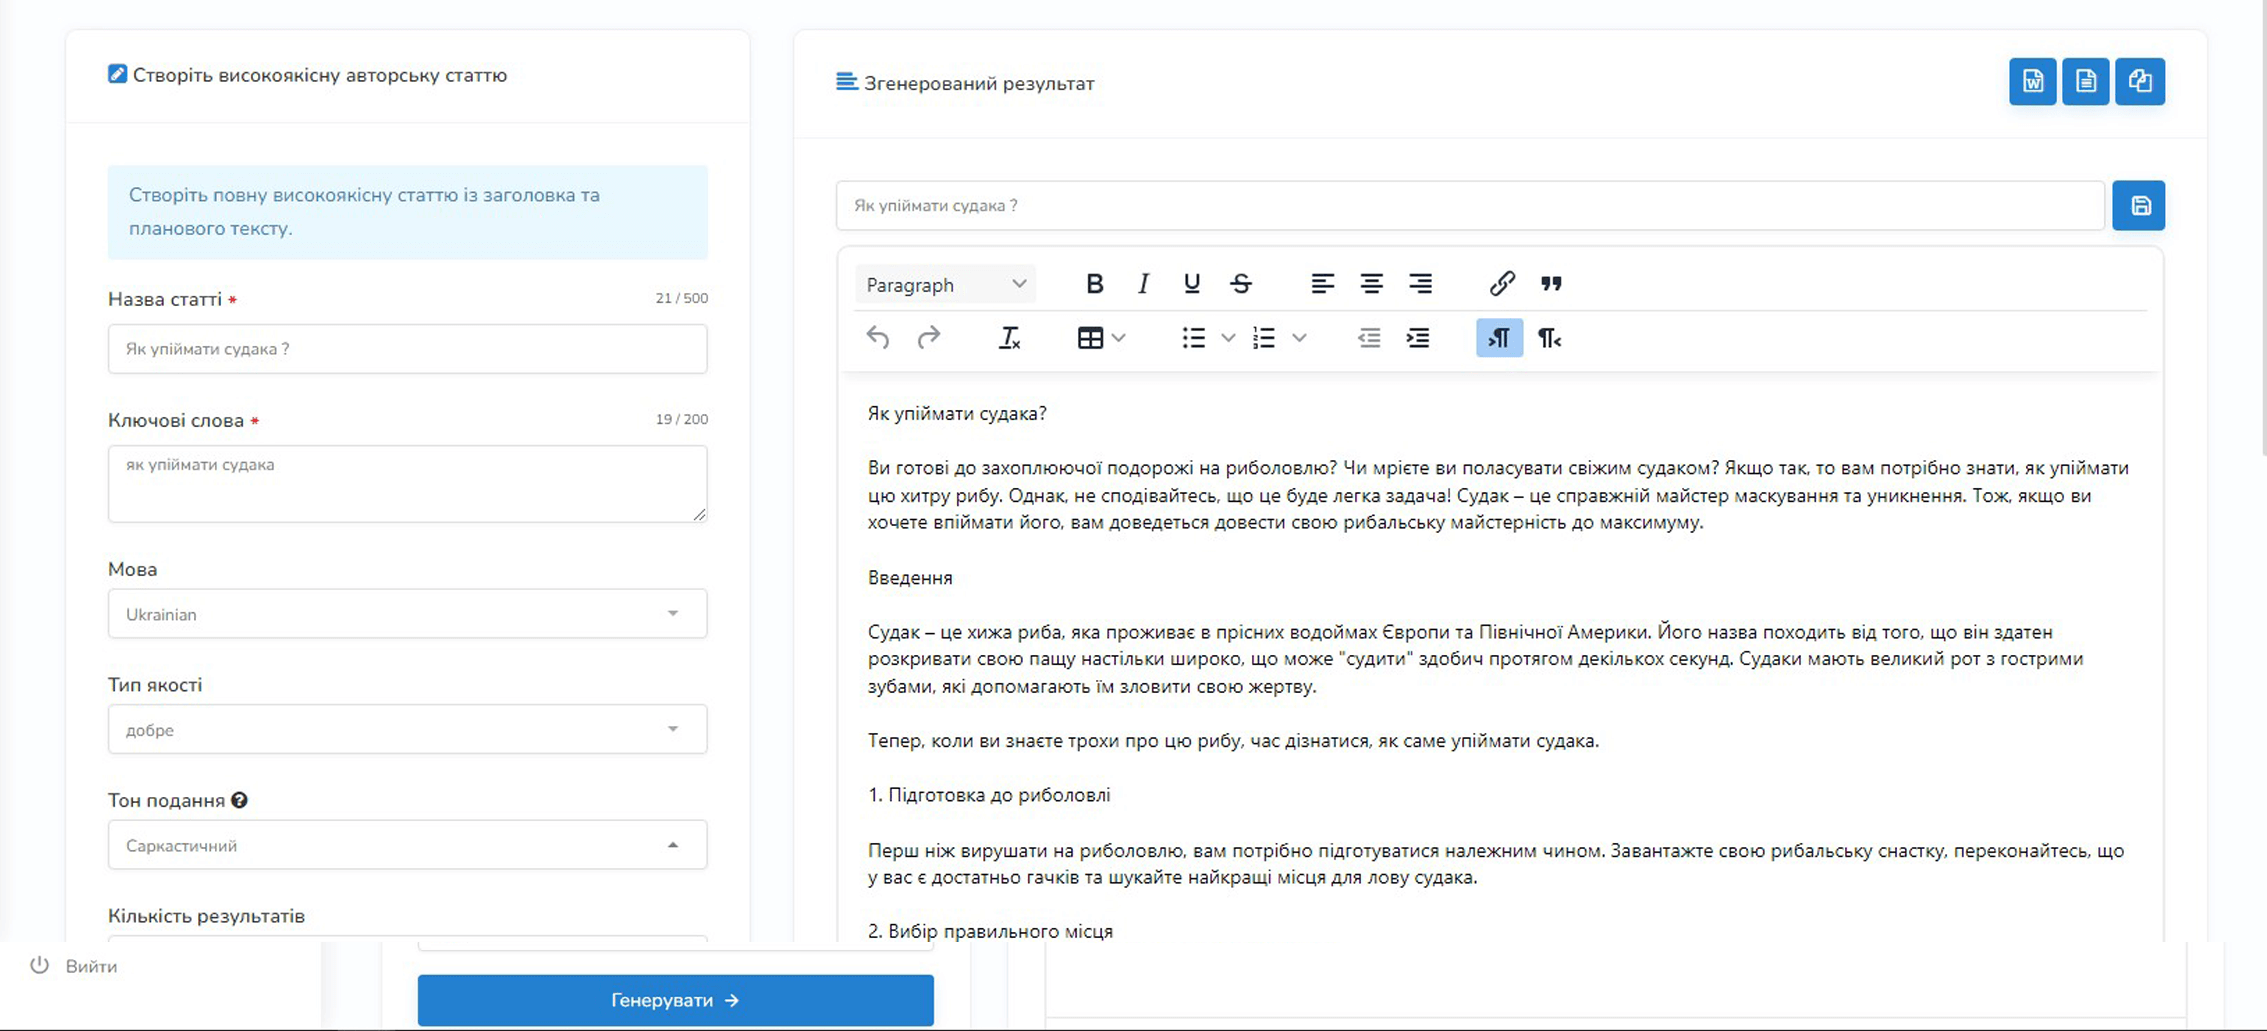Align text to the right
This screenshot has height=1031, width=2267.
pyautogui.click(x=1420, y=284)
